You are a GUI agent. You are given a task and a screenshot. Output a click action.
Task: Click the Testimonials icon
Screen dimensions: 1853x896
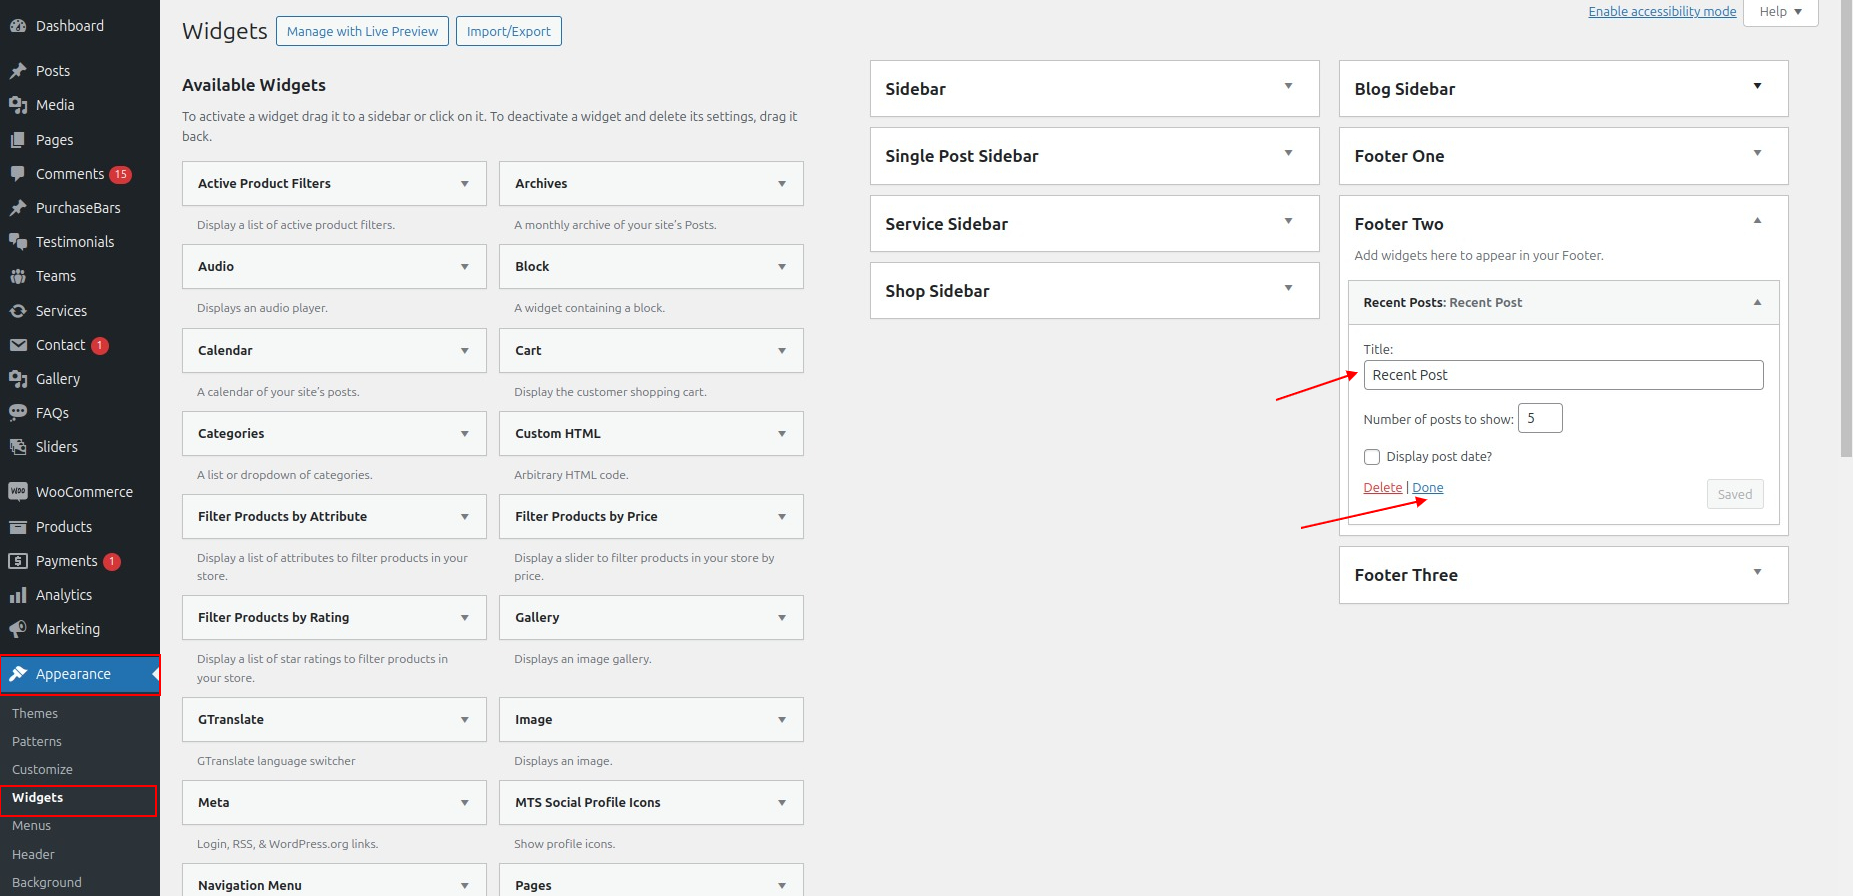pos(18,242)
